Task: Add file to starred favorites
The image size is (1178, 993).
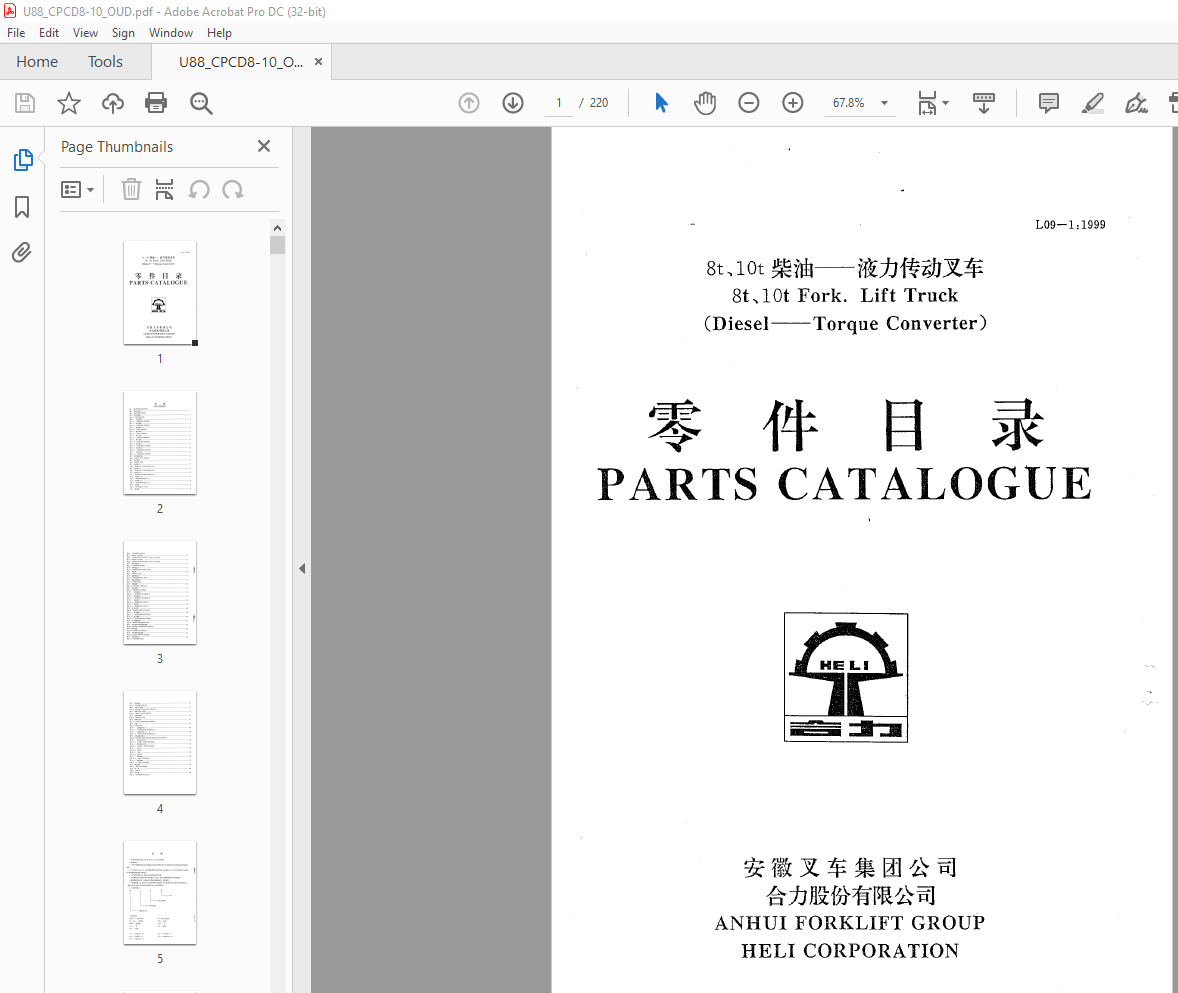Action: [x=68, y=103]
